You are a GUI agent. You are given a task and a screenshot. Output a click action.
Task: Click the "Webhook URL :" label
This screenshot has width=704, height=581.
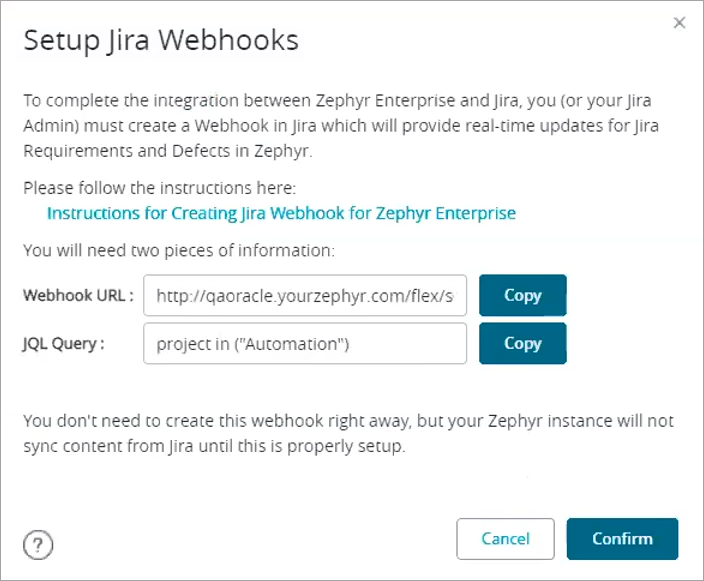point(78,295)
